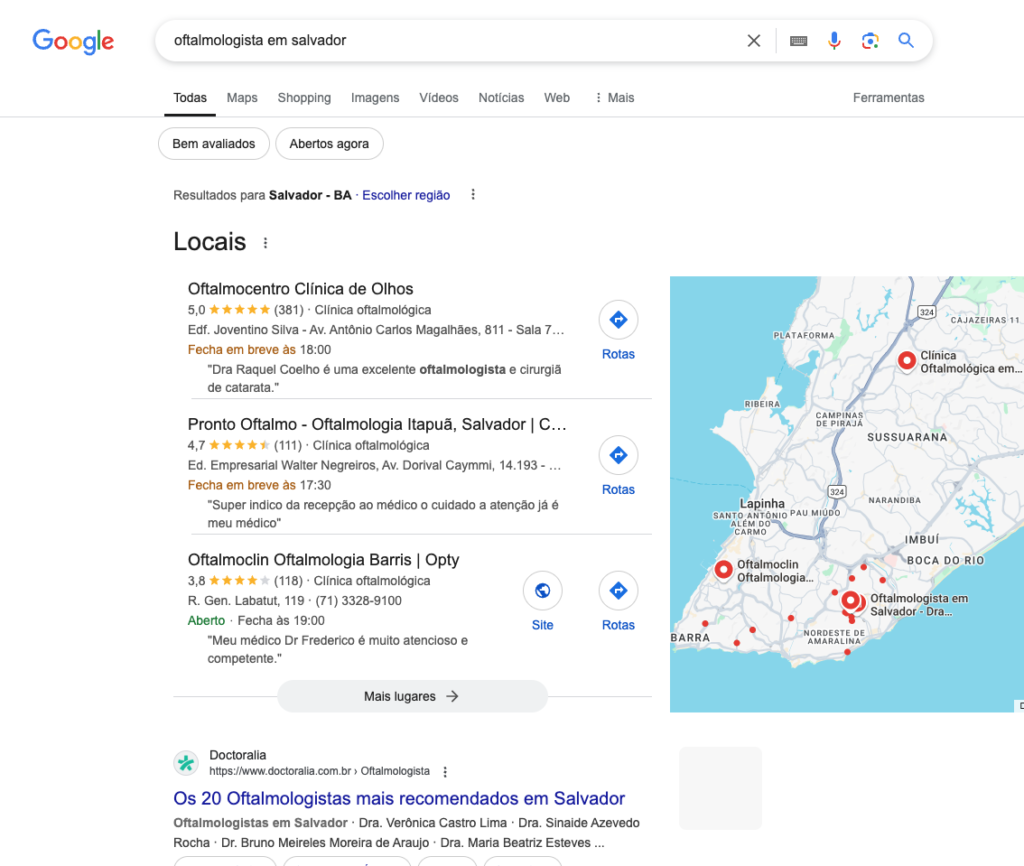The height and width of the screenshot is (866, 1024).
Task: Open the three-dot menu beside Locais heading
Action: [265, 243]
